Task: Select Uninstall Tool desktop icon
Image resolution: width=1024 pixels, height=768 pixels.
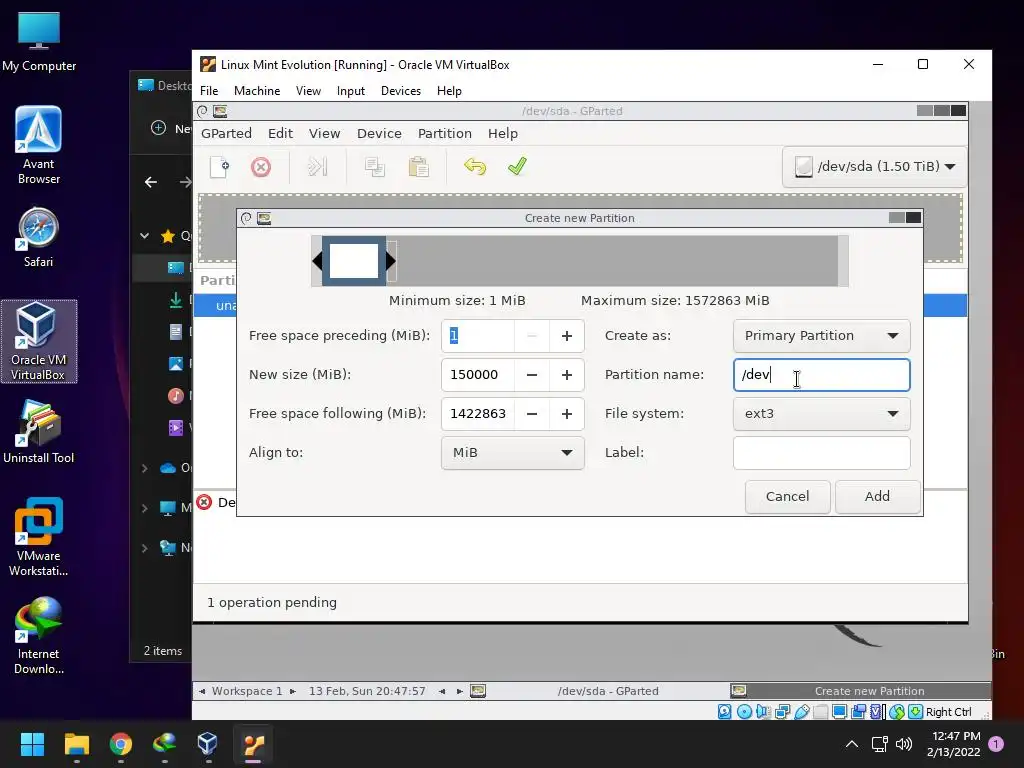Action: tap(39, 432)
